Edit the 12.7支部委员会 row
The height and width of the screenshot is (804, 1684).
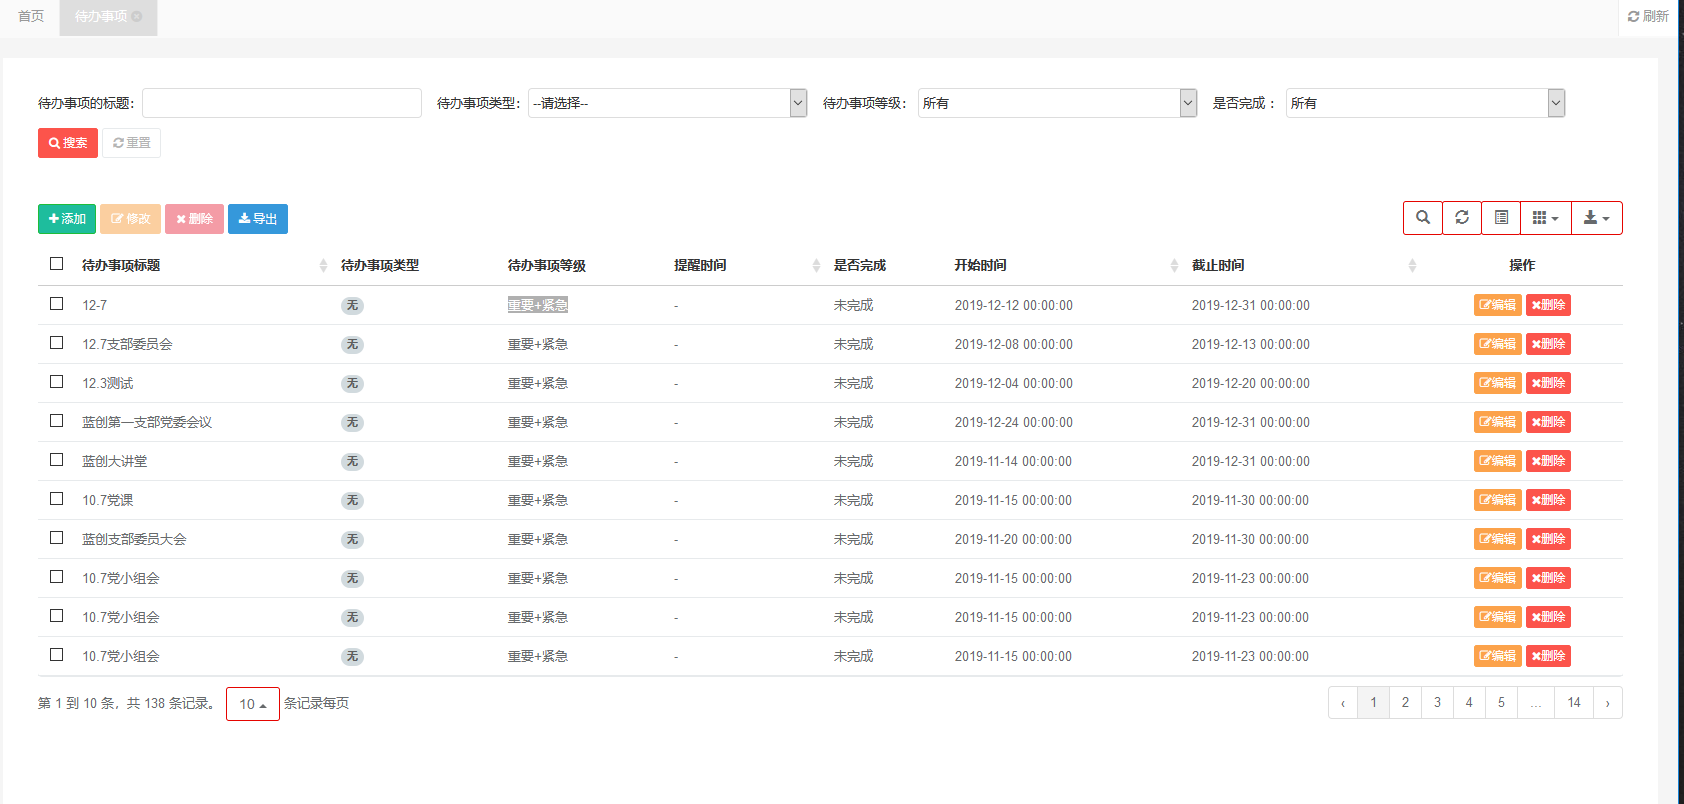click(x=1497, y=344)
